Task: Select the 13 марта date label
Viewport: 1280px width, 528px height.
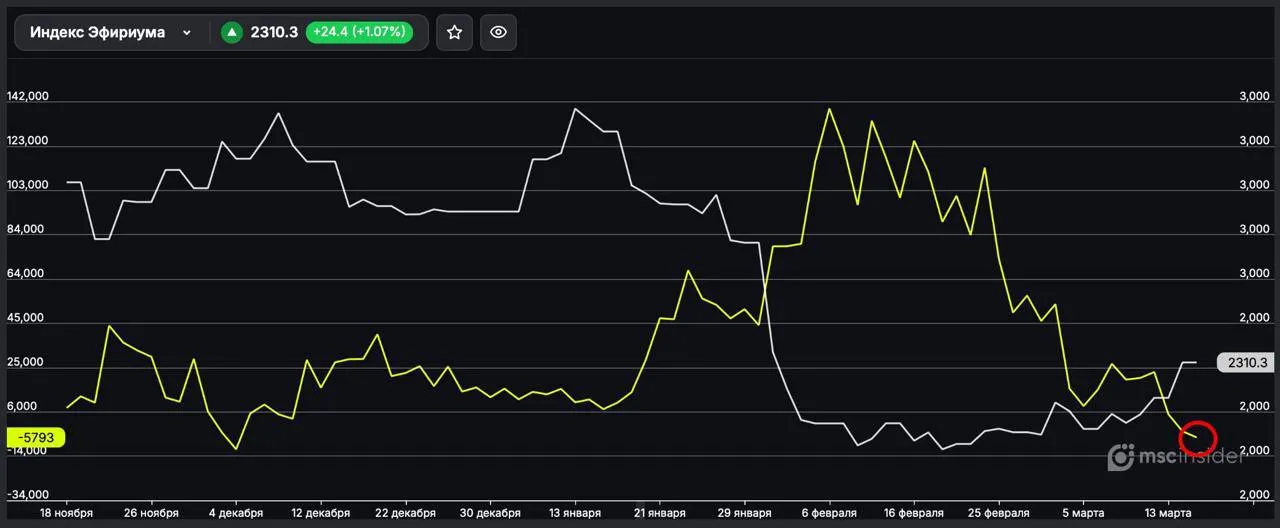Action: [x=1167, y=513]
